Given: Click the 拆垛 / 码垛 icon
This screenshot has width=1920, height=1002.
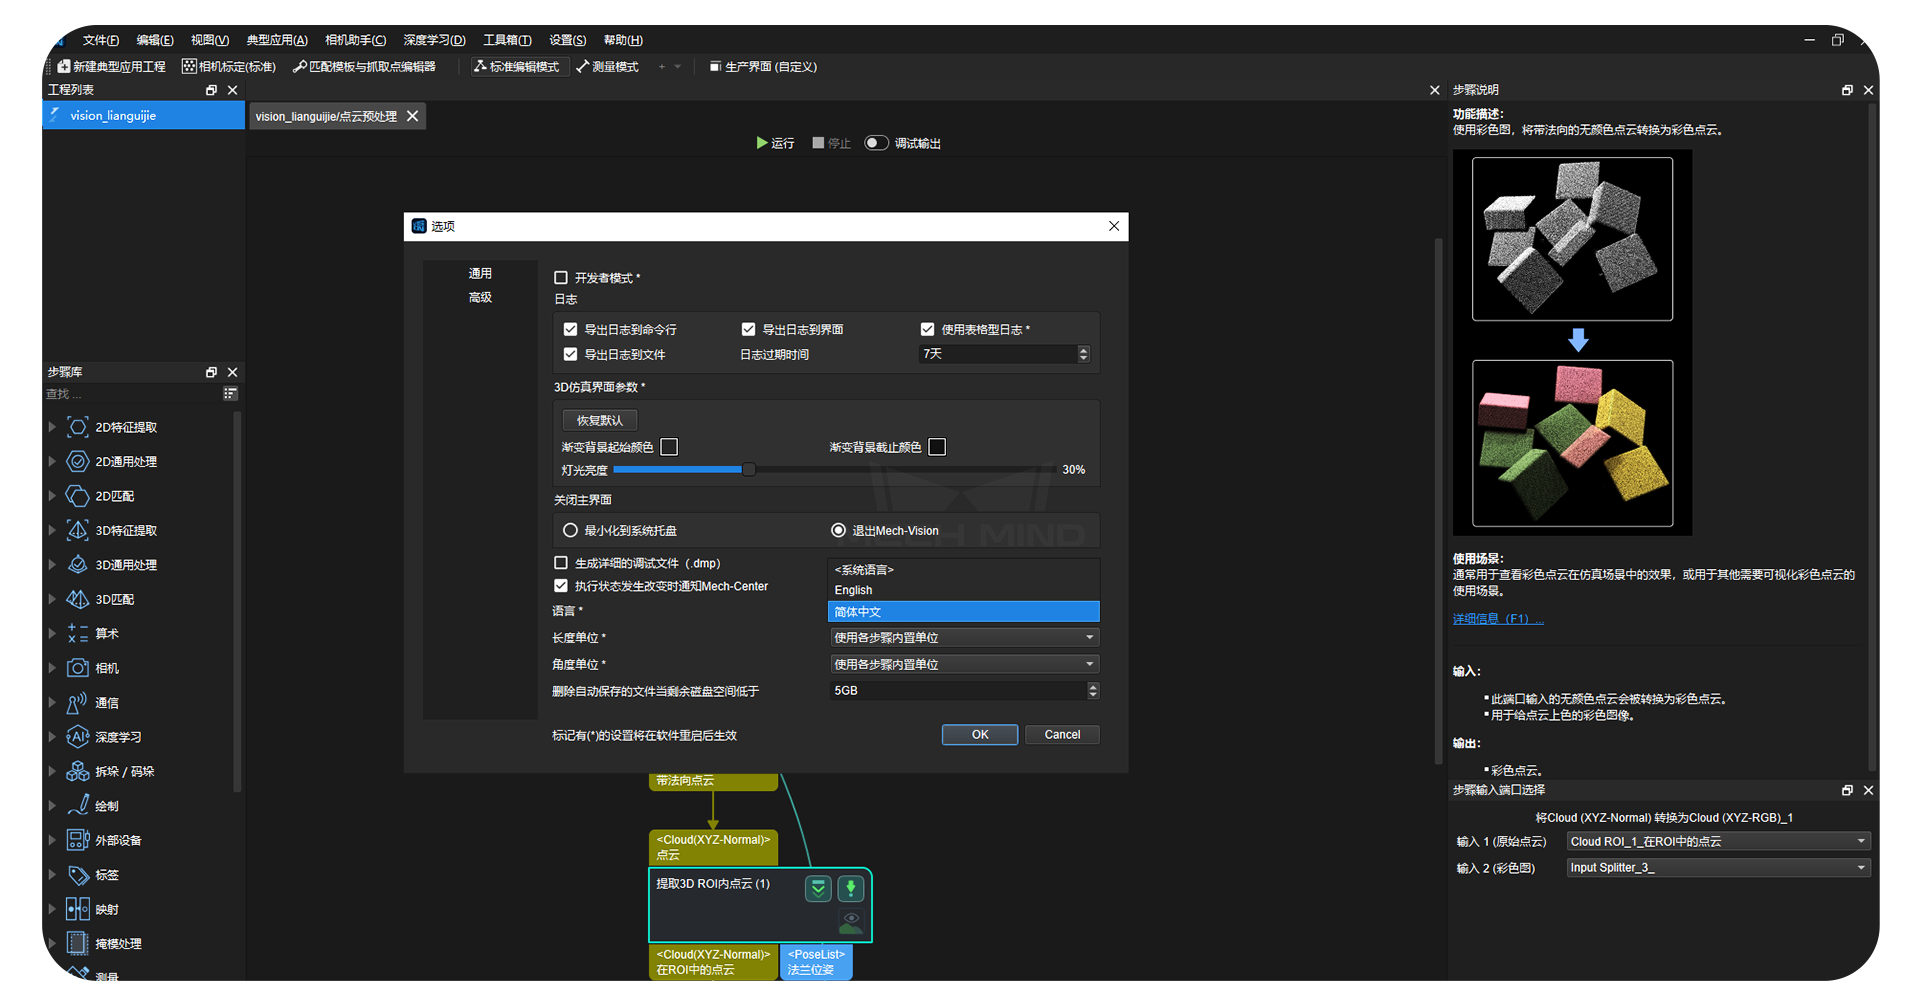Looking at the screenshot, I should [x=77, y=771].
